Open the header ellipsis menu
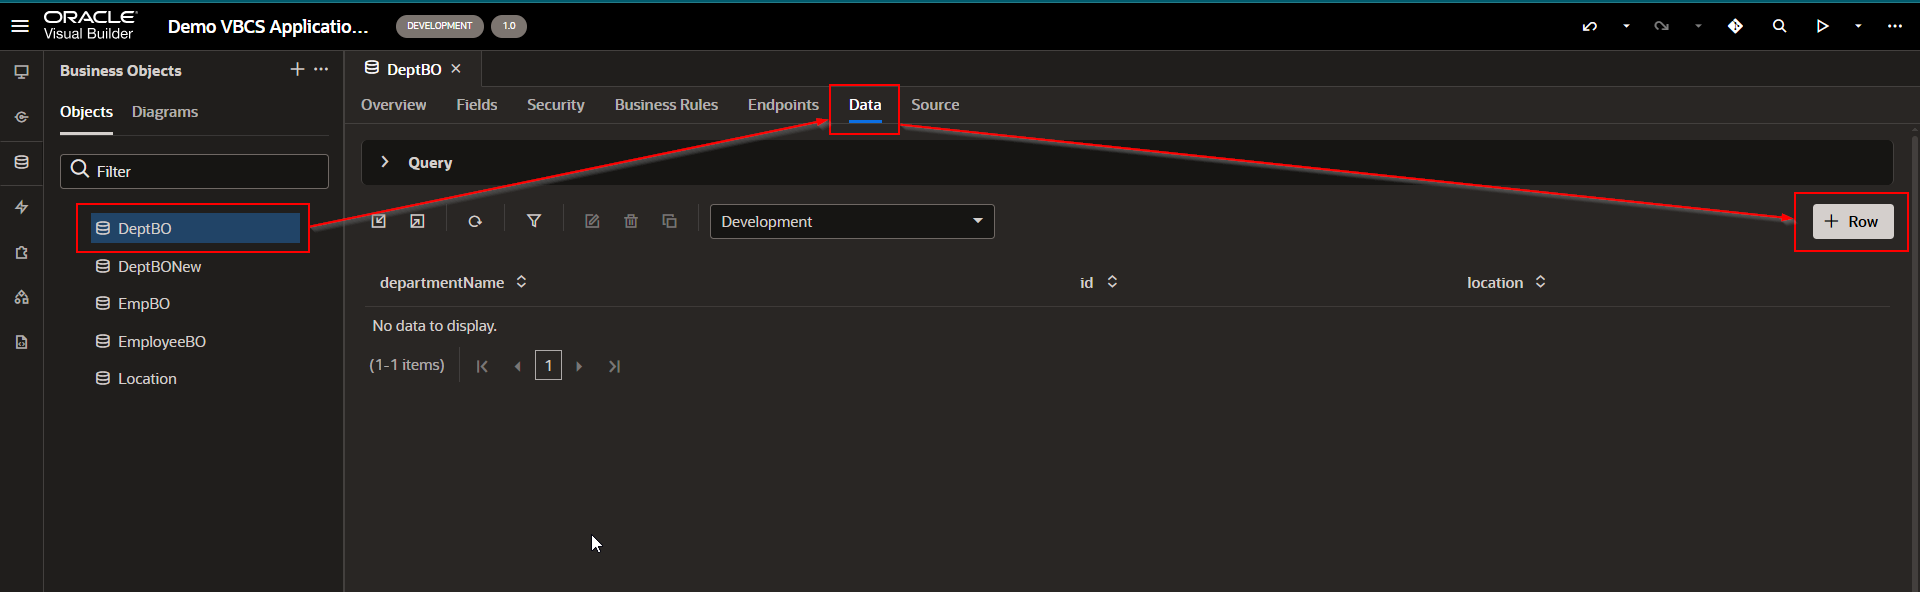The height and width of the screenshot is (592, 1920). 1895,26
